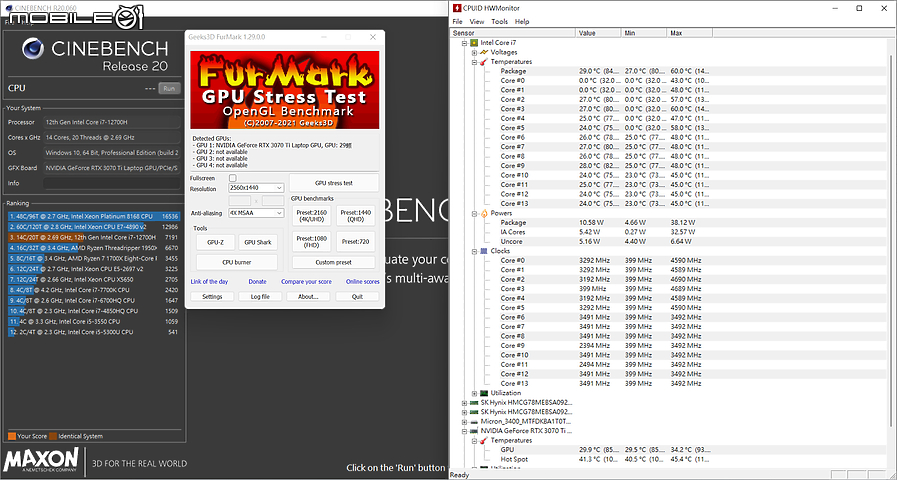Click the CPU Temperatures thermometer icon
Screen dimensions: 897x480
tap(484, 62)
